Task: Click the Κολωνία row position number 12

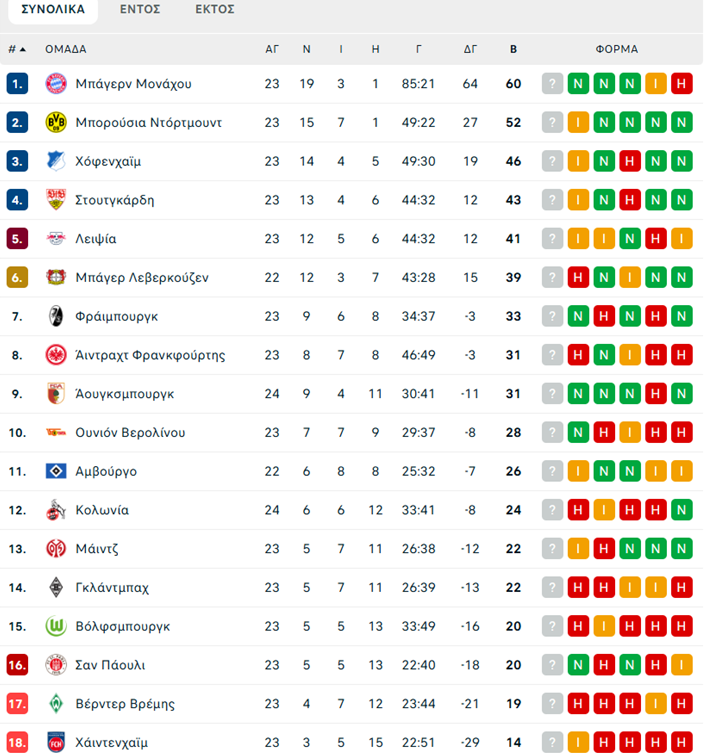Action: point(17,510)
